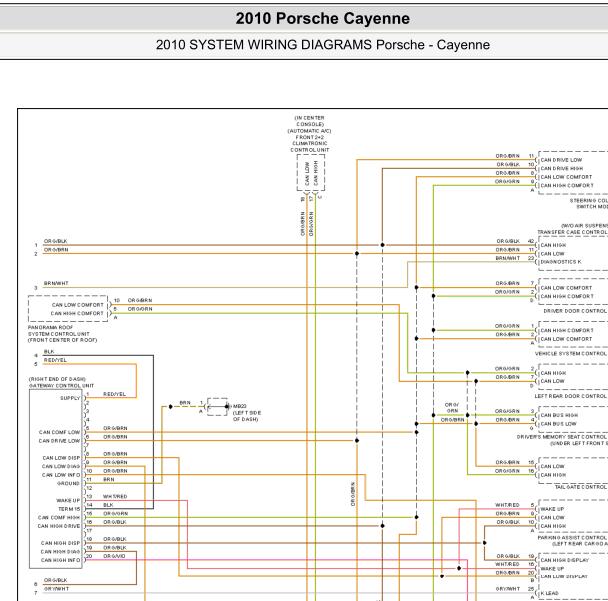Viewport: 608px width, 601px height.
Task: Click the "(RIGHT END OF DASH)" note
Action: [x=57, y=379]
